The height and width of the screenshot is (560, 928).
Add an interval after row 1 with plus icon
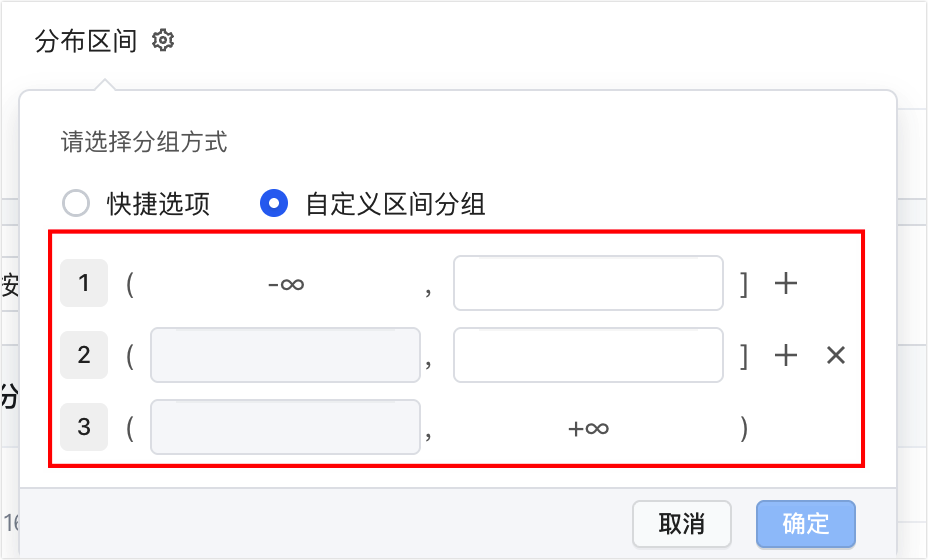click(786, 283)
